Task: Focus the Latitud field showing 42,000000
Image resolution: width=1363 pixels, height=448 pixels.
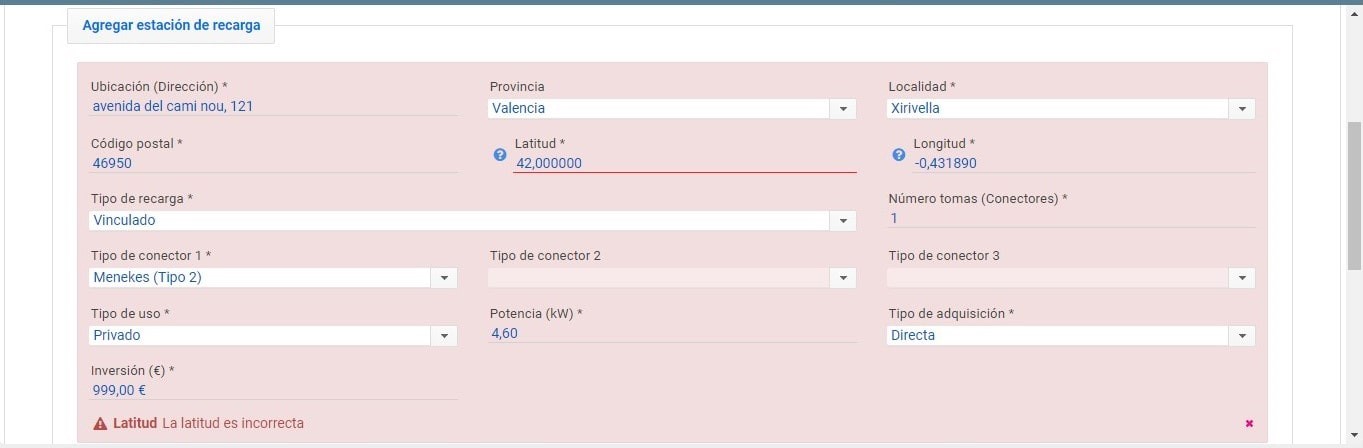Action: [685, 163]
